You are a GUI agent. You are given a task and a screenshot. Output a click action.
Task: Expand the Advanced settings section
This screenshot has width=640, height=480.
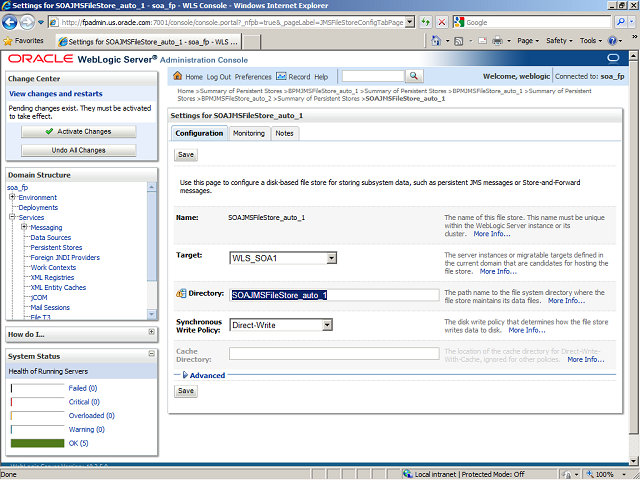coord(186,375)
